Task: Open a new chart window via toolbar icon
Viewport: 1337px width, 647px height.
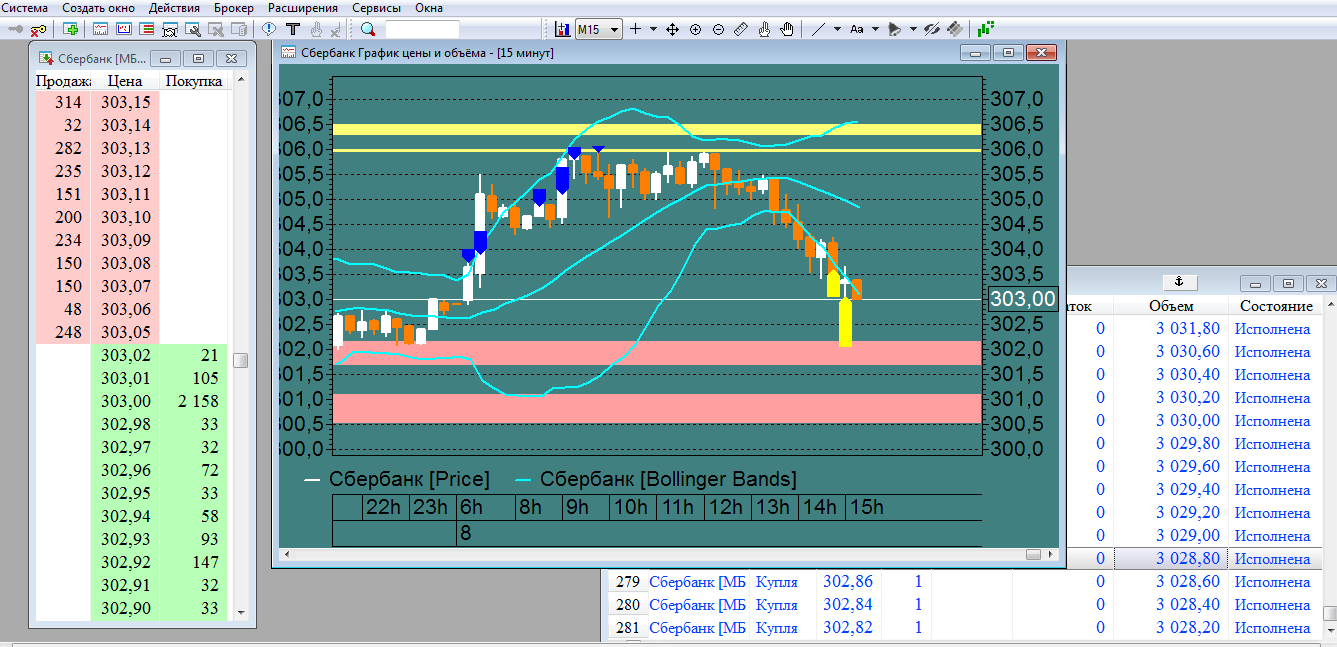Action: point(100,29)
